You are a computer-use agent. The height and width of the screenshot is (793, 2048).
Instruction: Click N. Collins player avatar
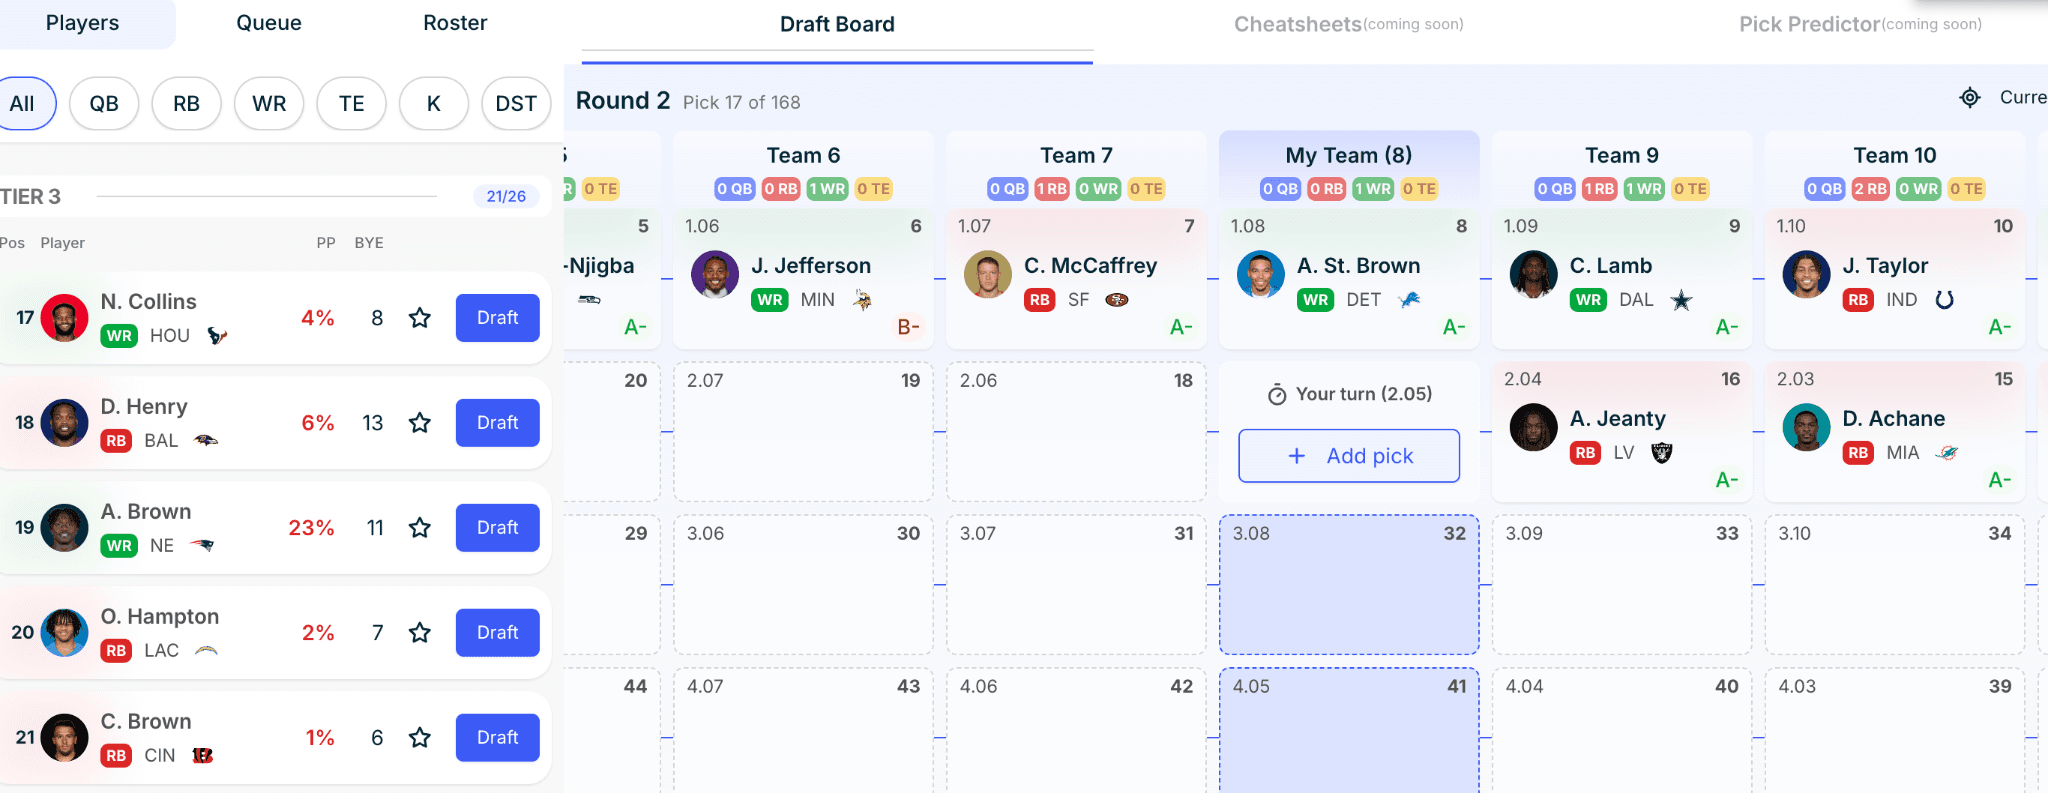pyautogui.click(x=64, y=318)
